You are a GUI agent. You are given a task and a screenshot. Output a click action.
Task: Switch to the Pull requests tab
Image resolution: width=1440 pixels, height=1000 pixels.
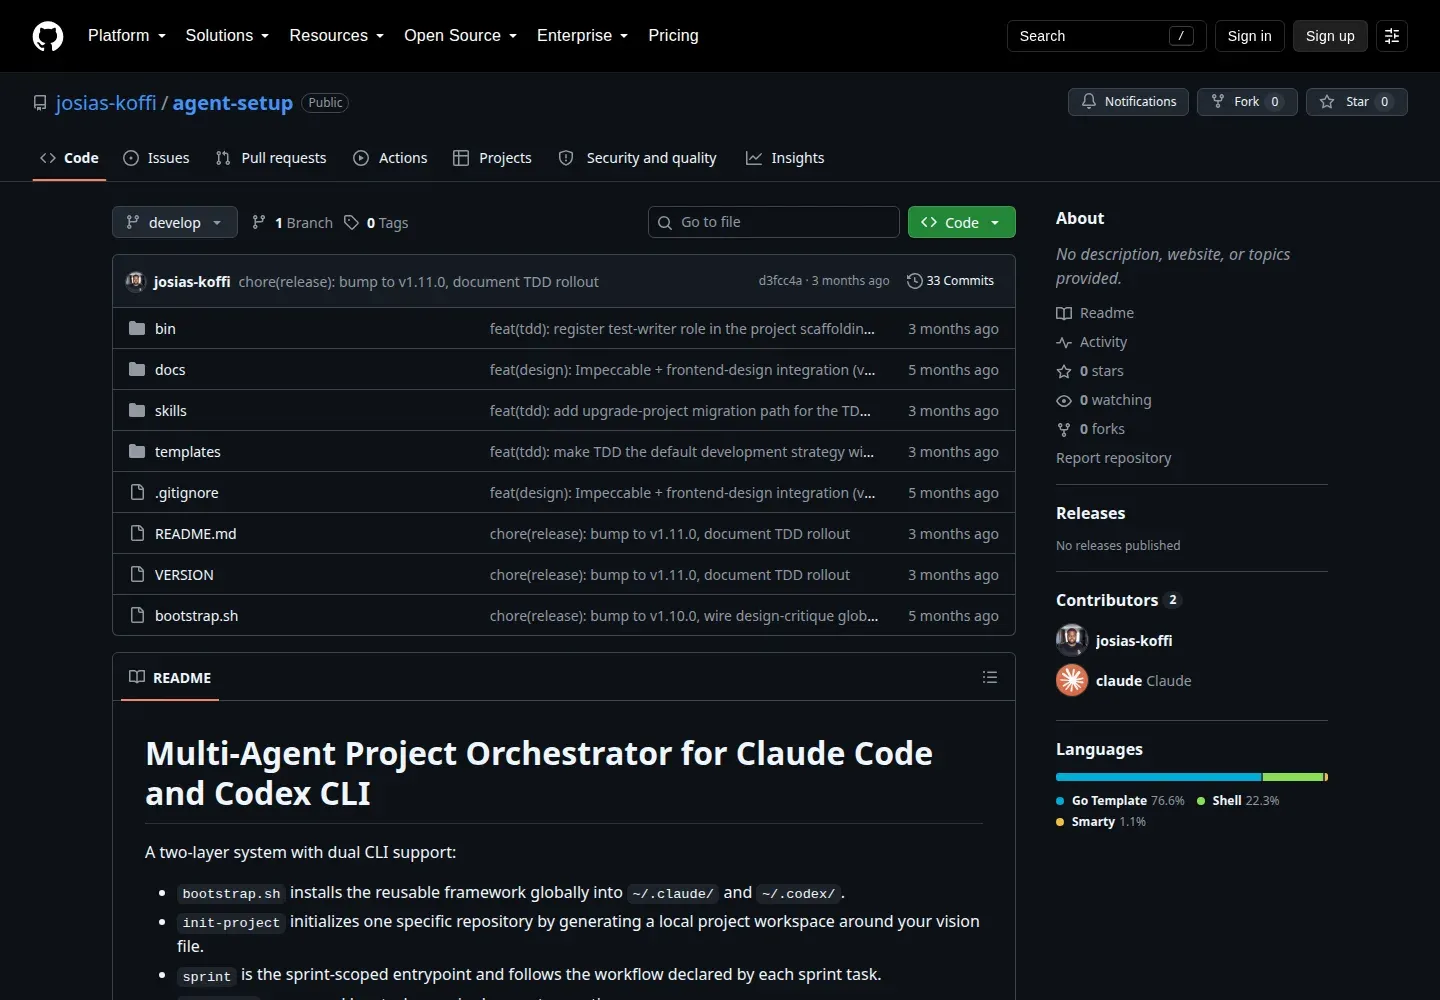271,158
